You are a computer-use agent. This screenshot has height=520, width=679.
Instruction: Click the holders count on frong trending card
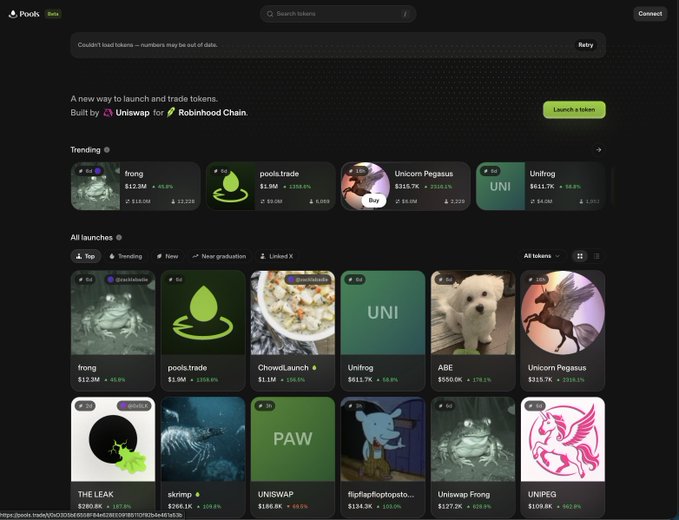pos(183,201)
